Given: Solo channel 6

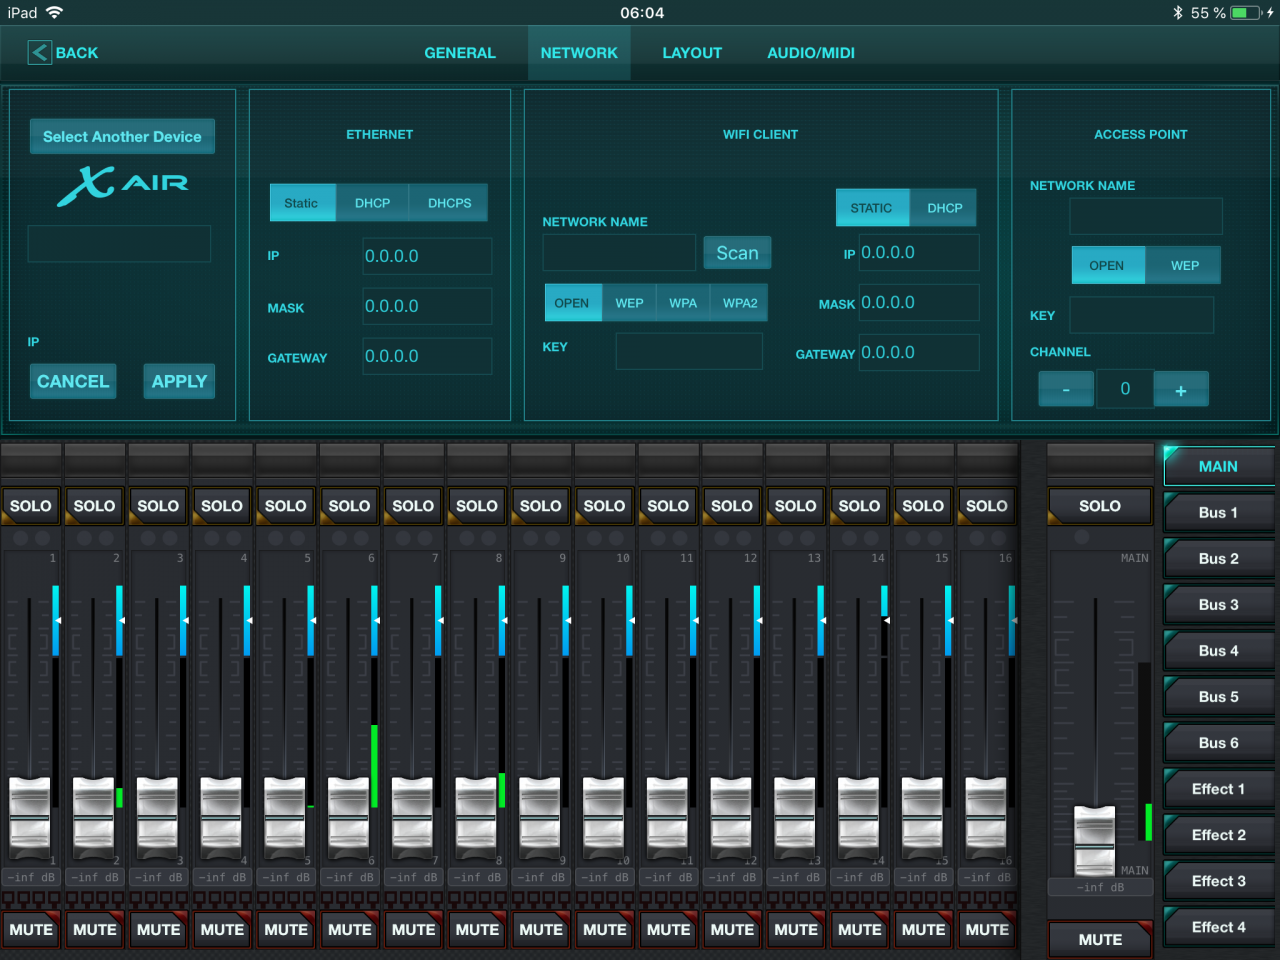Looking at the screenshot, I should 349,506.
